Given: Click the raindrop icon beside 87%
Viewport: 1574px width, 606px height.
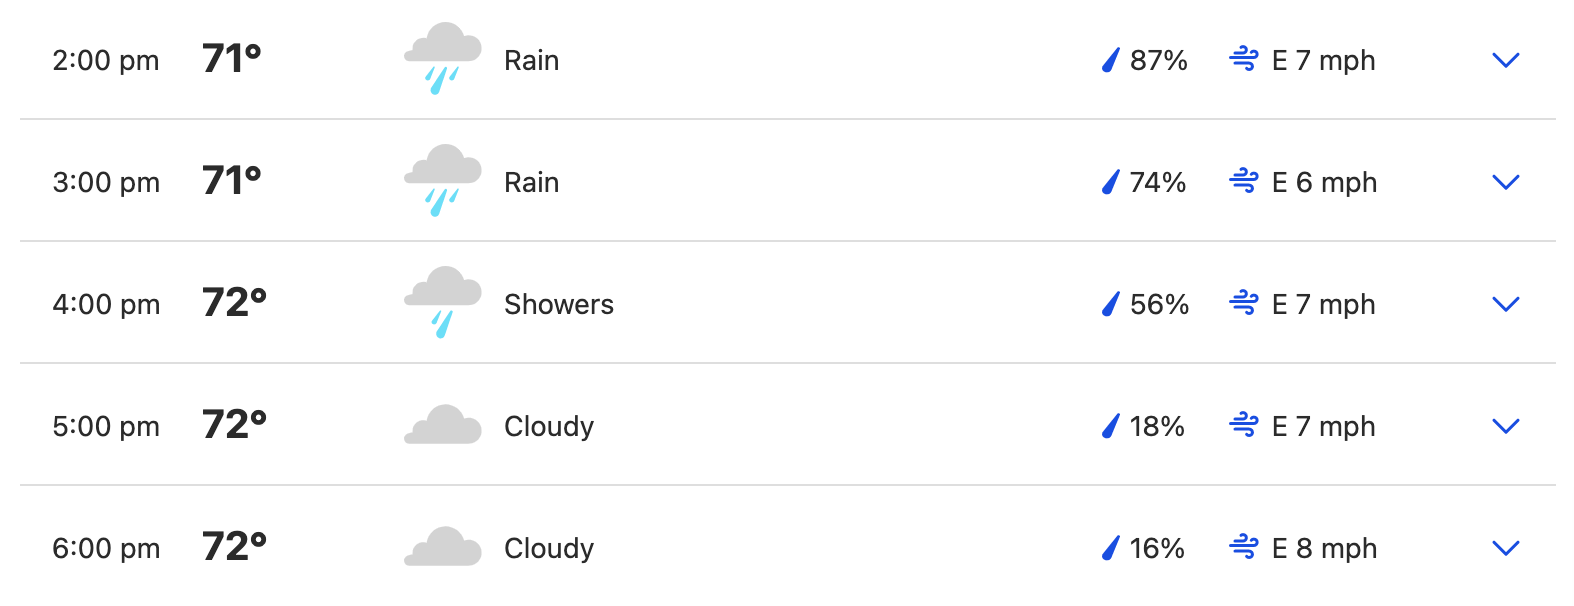Looking at the screenshot, I should [x=1110, y=60].
